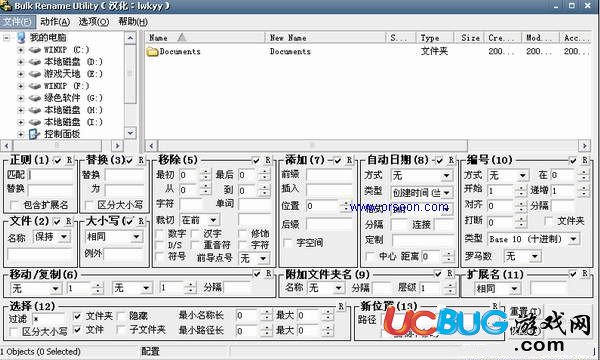Open the 动作(A) menu
This screenshot has height=360, width=600.
coord(55,22)
